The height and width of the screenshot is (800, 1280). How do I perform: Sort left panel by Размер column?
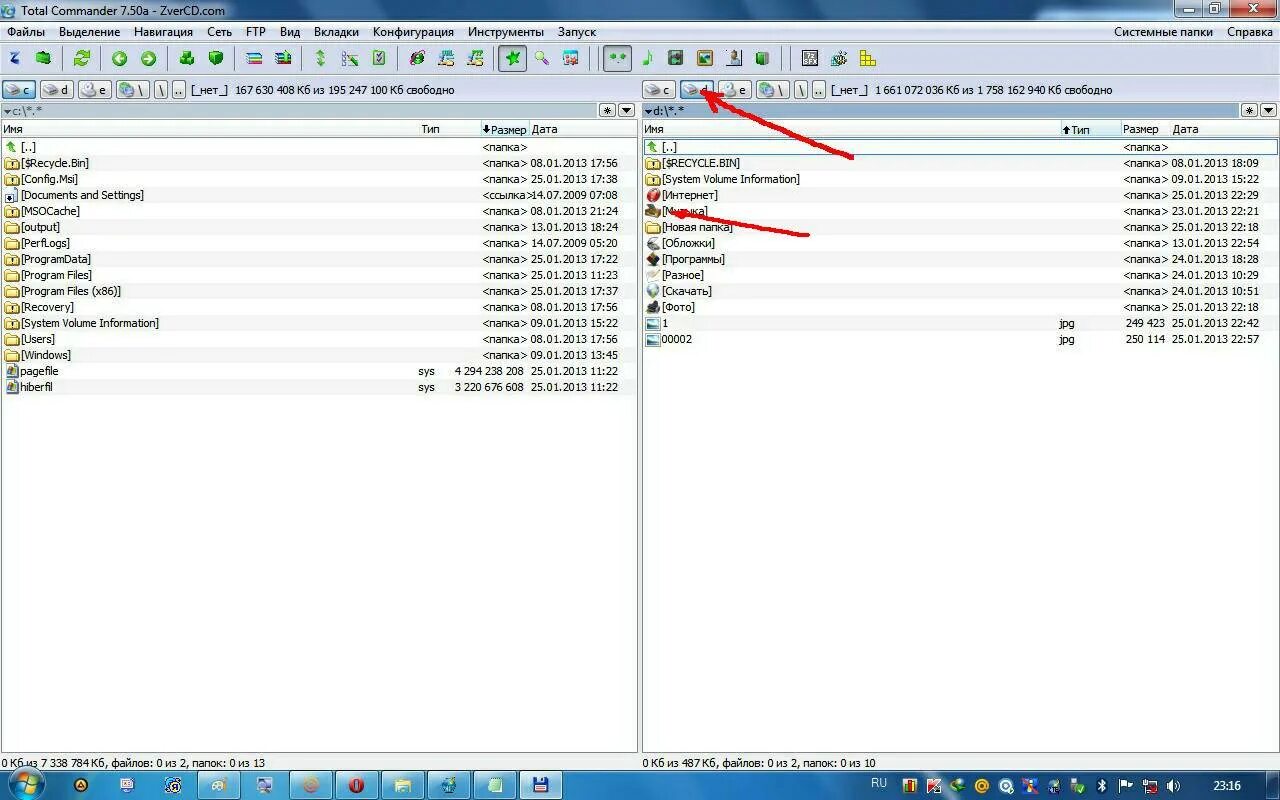point(504,129)
